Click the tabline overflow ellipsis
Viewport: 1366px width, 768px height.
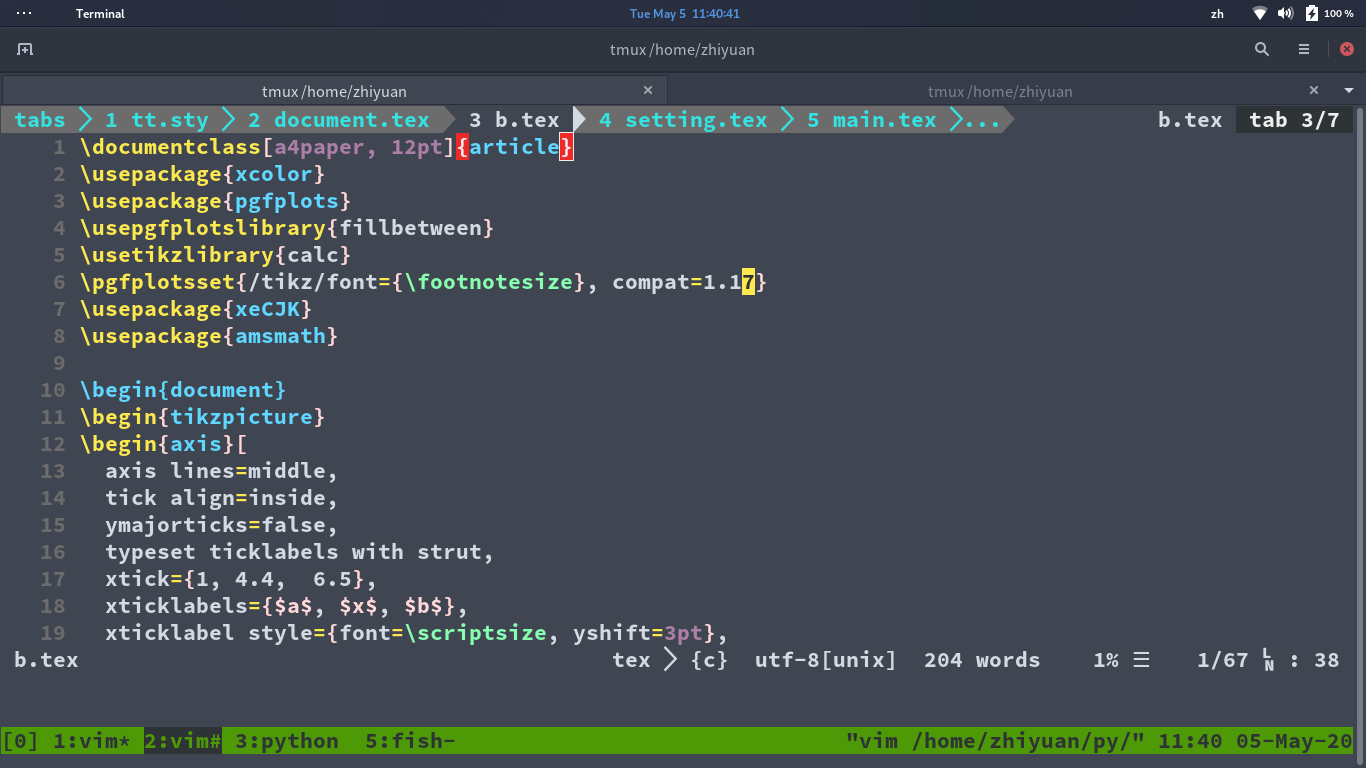point(981,120)
